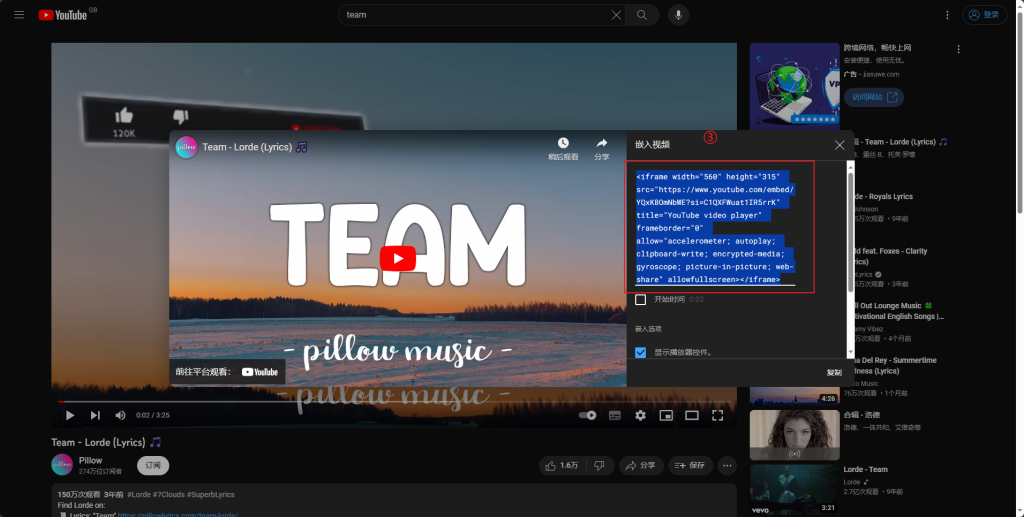Click the voice search microphone icon
This screenshot has height=517, width=1024.
(678, 15)
